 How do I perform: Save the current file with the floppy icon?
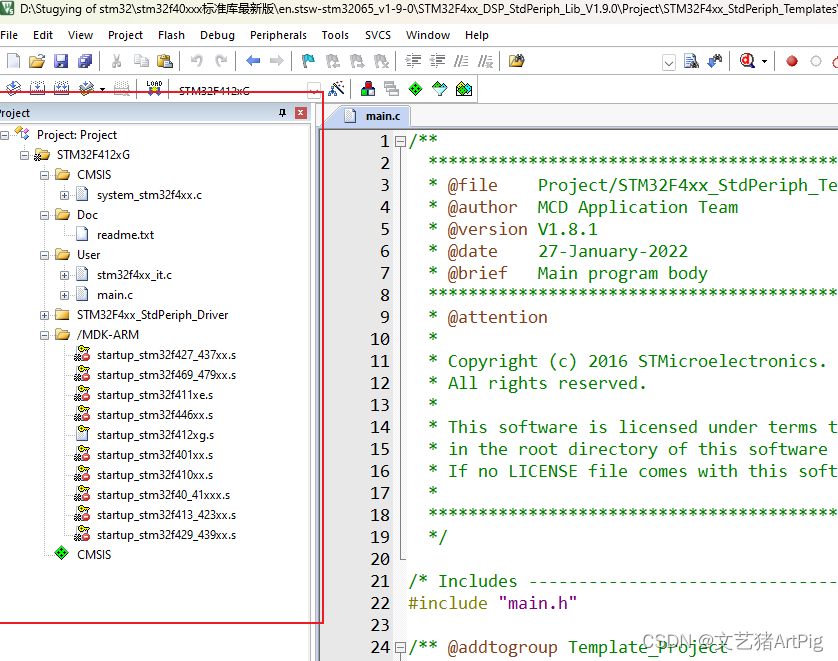[61, 61]
